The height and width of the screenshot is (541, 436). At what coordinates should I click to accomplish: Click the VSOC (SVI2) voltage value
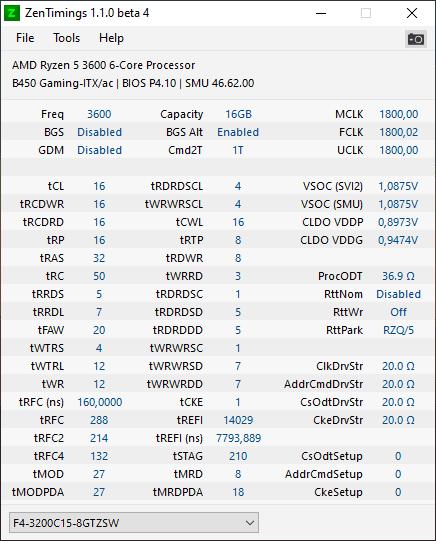click(x=398, y=186)
